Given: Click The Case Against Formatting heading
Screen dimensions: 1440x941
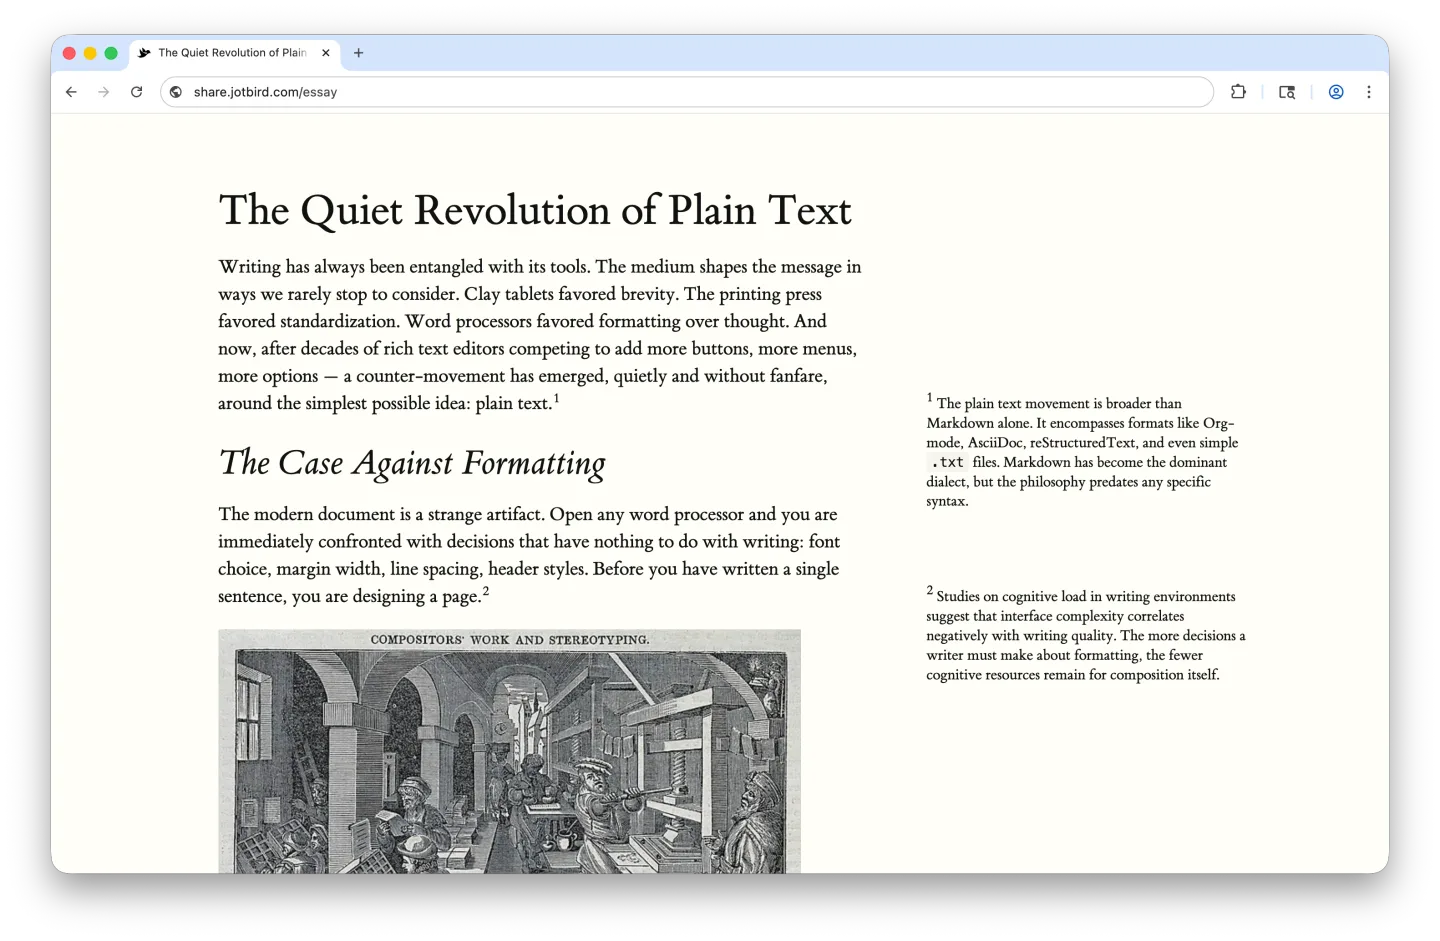Looking at the screenshot, I should point(411,463).
